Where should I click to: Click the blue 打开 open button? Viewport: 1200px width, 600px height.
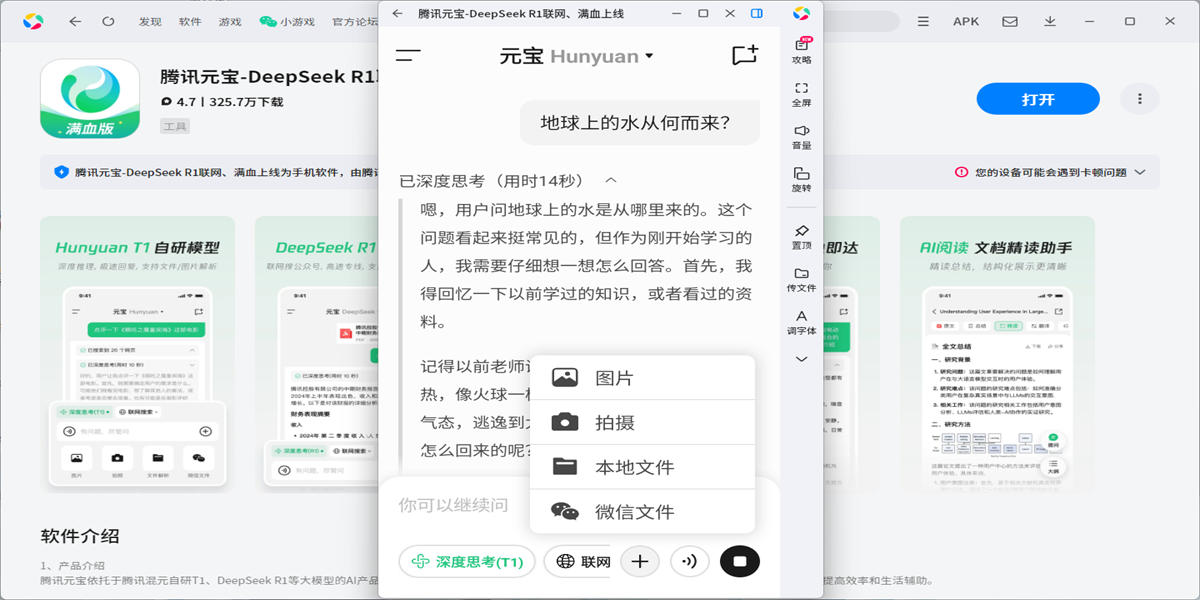1038,99
